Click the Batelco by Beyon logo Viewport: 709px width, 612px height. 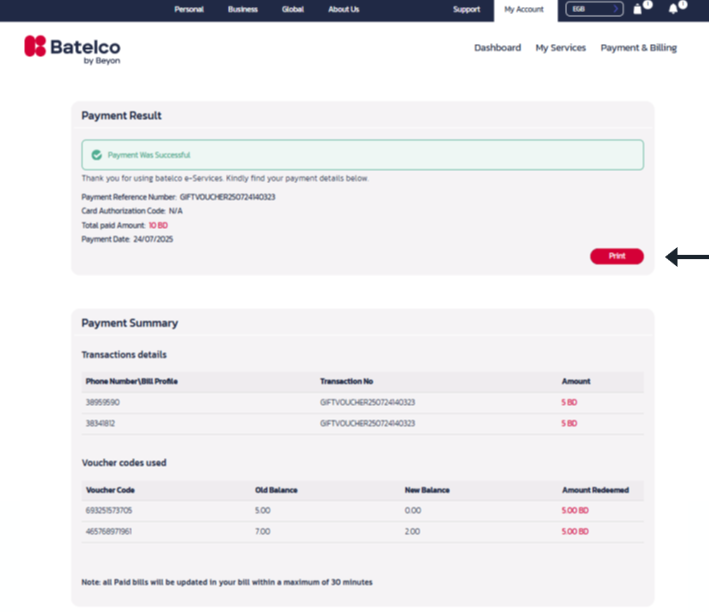pos(72,49)
